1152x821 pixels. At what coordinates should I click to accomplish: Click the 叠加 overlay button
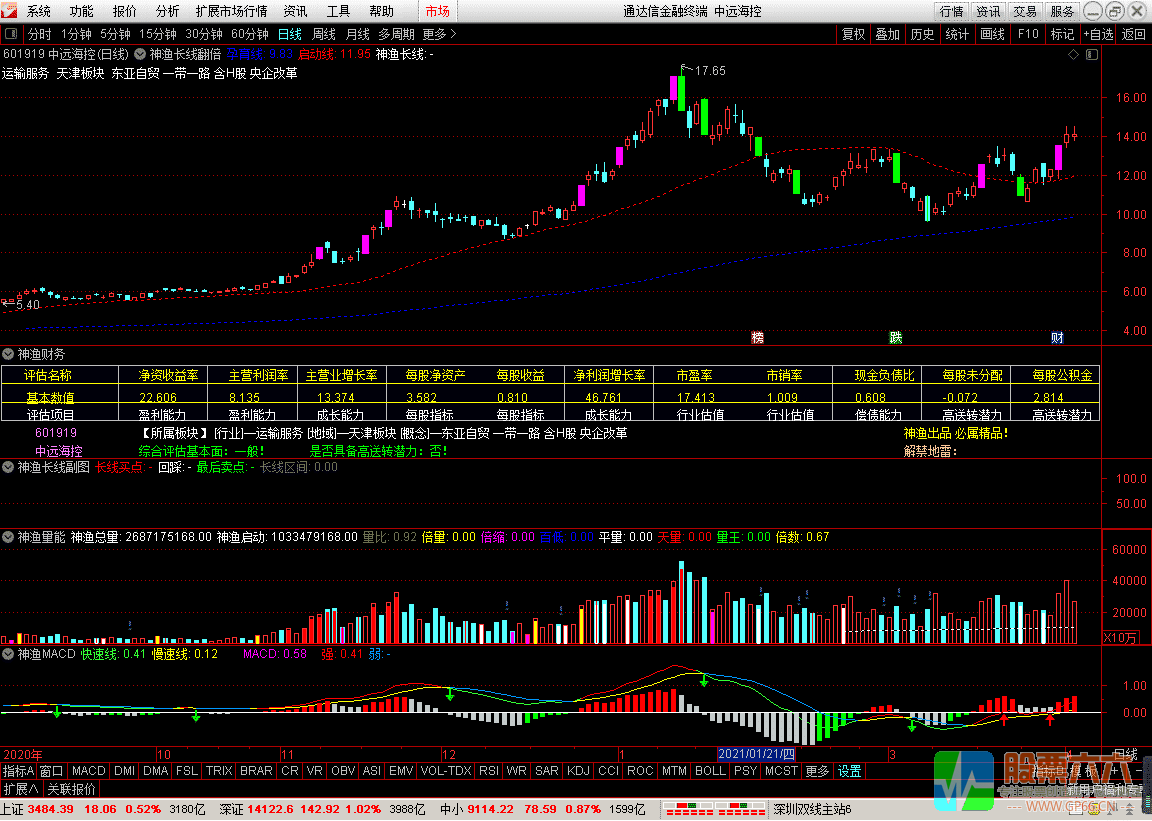tap(888, 34)
